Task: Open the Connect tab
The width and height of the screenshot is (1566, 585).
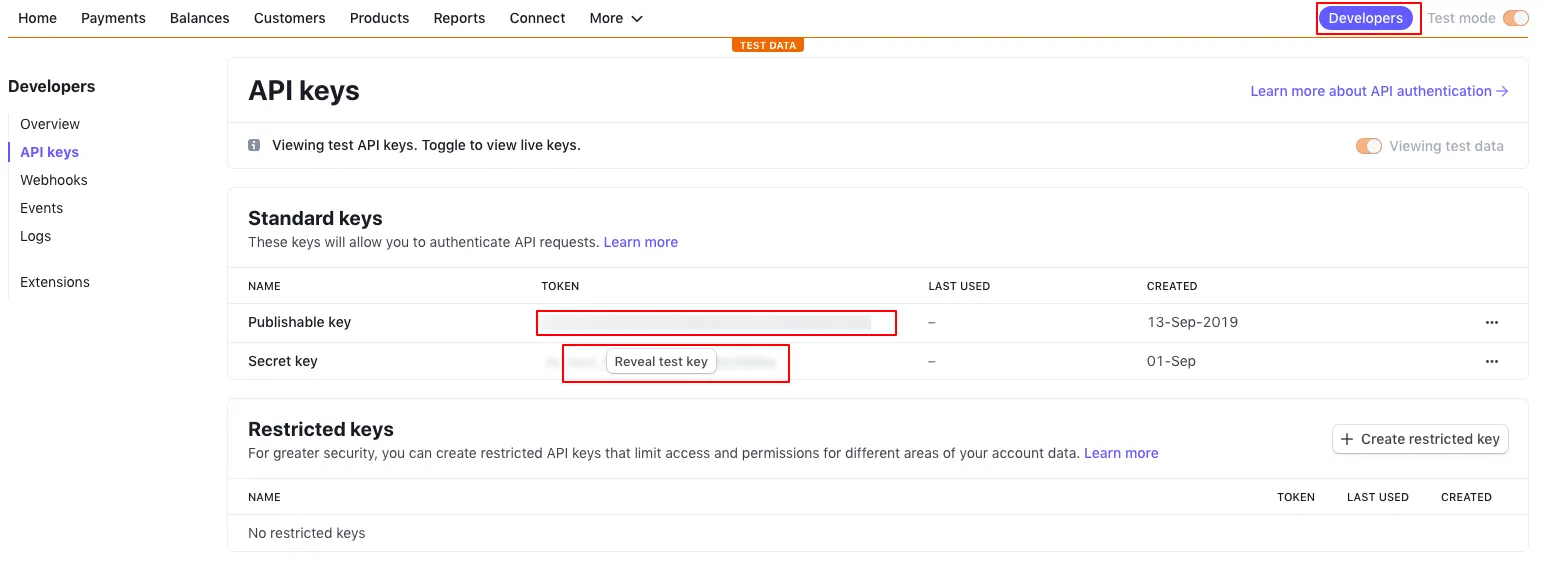Action: tap(538, 18)
